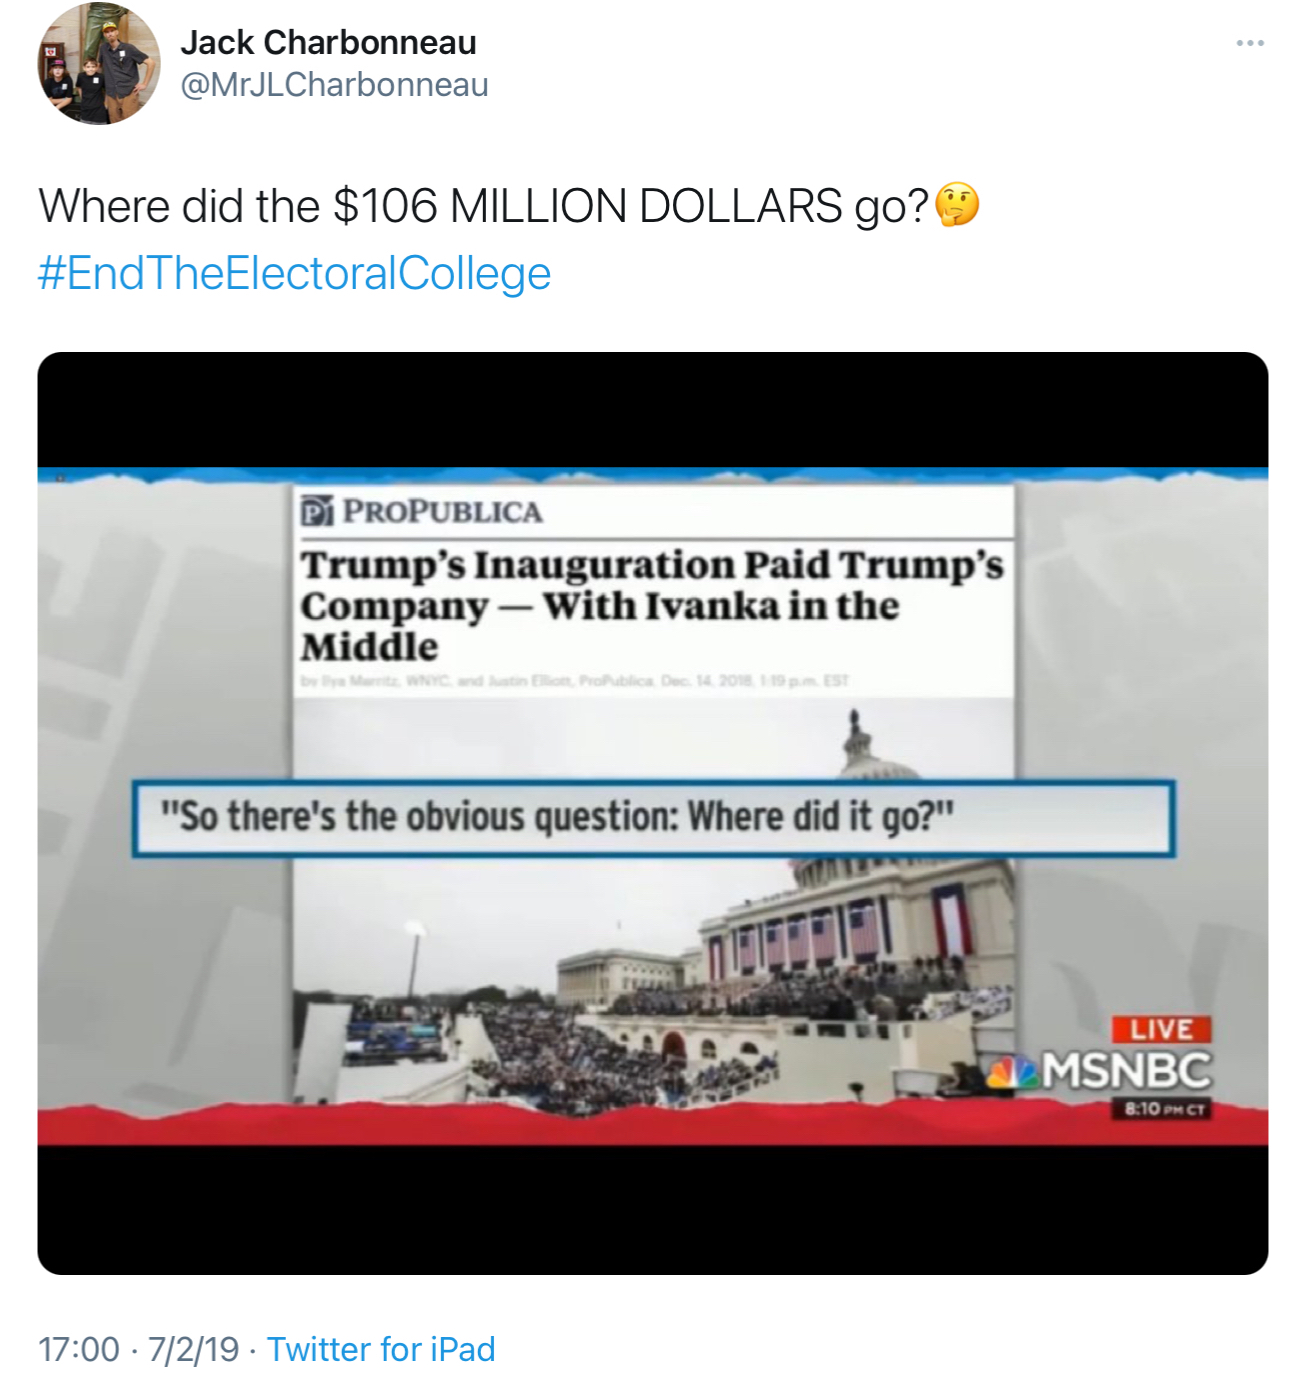The image size is (1299, 1399).
Task: Click the MSNBC peacock logo
Action: click(1012, 1072)
